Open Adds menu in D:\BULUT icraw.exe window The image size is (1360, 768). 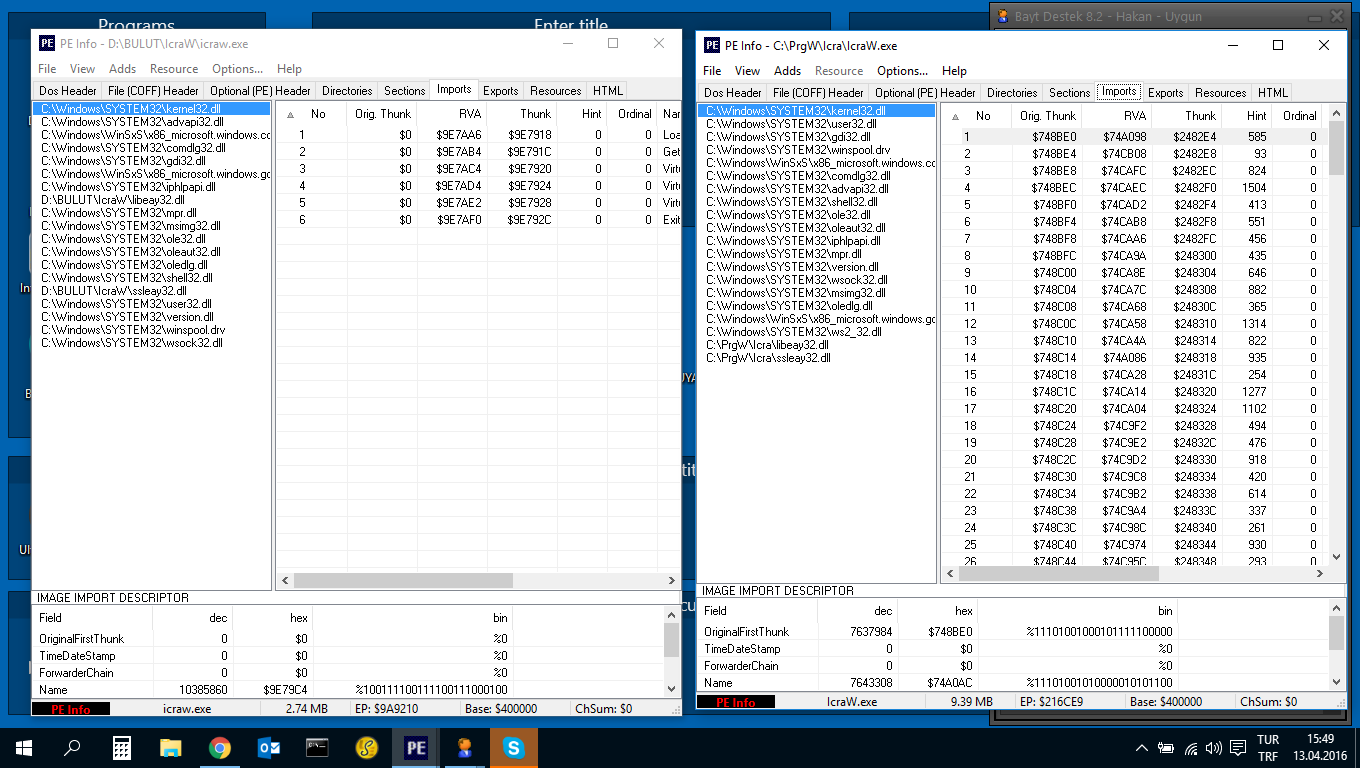[122, 69]
